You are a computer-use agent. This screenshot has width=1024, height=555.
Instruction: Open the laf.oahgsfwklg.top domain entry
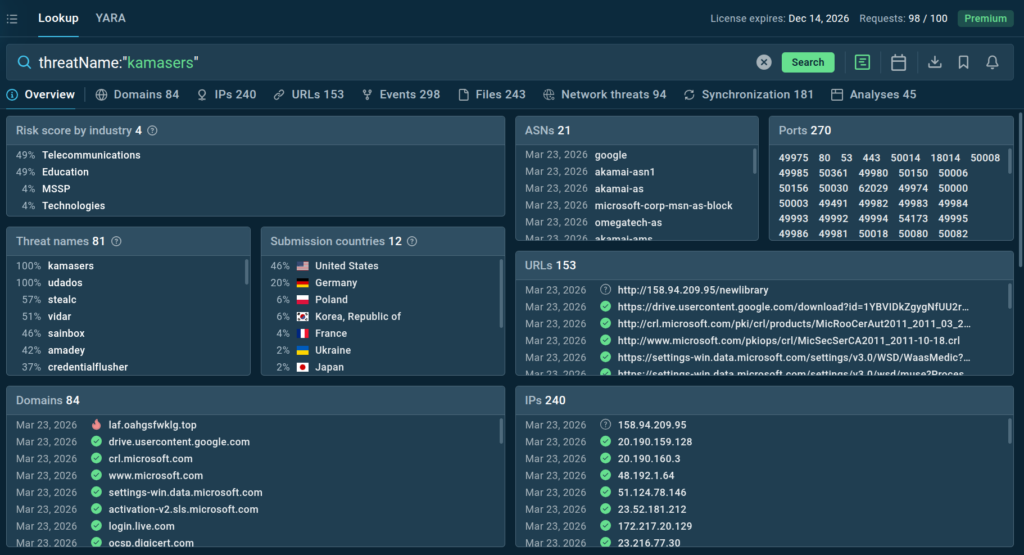coord(153,425)
